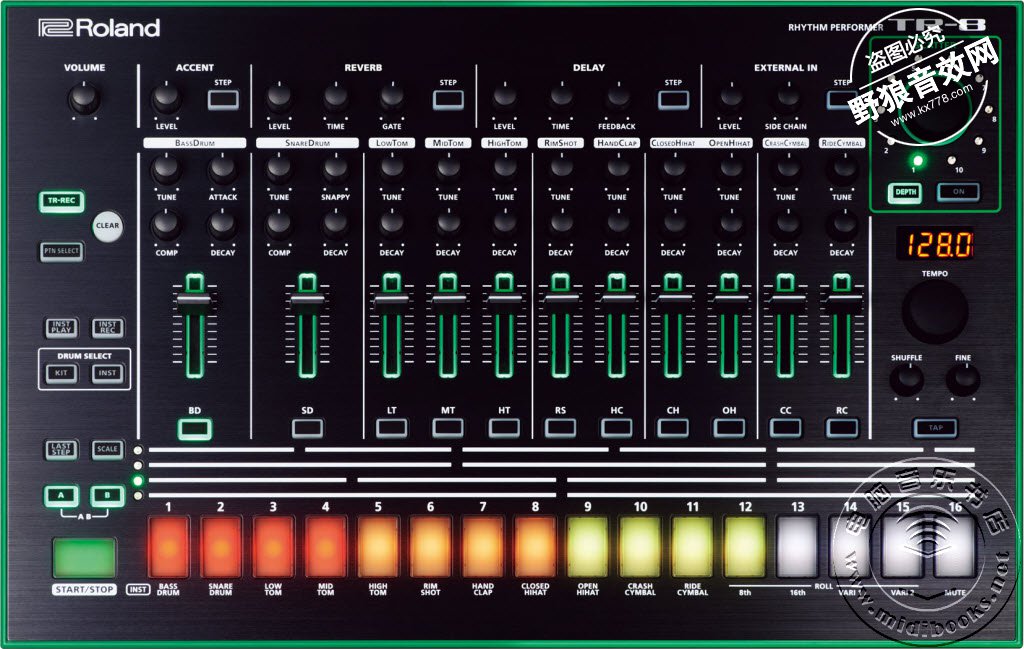This screenshot has width=1024, height=649.
Task: Select the SD instrument button
Action: coord(307,428)
